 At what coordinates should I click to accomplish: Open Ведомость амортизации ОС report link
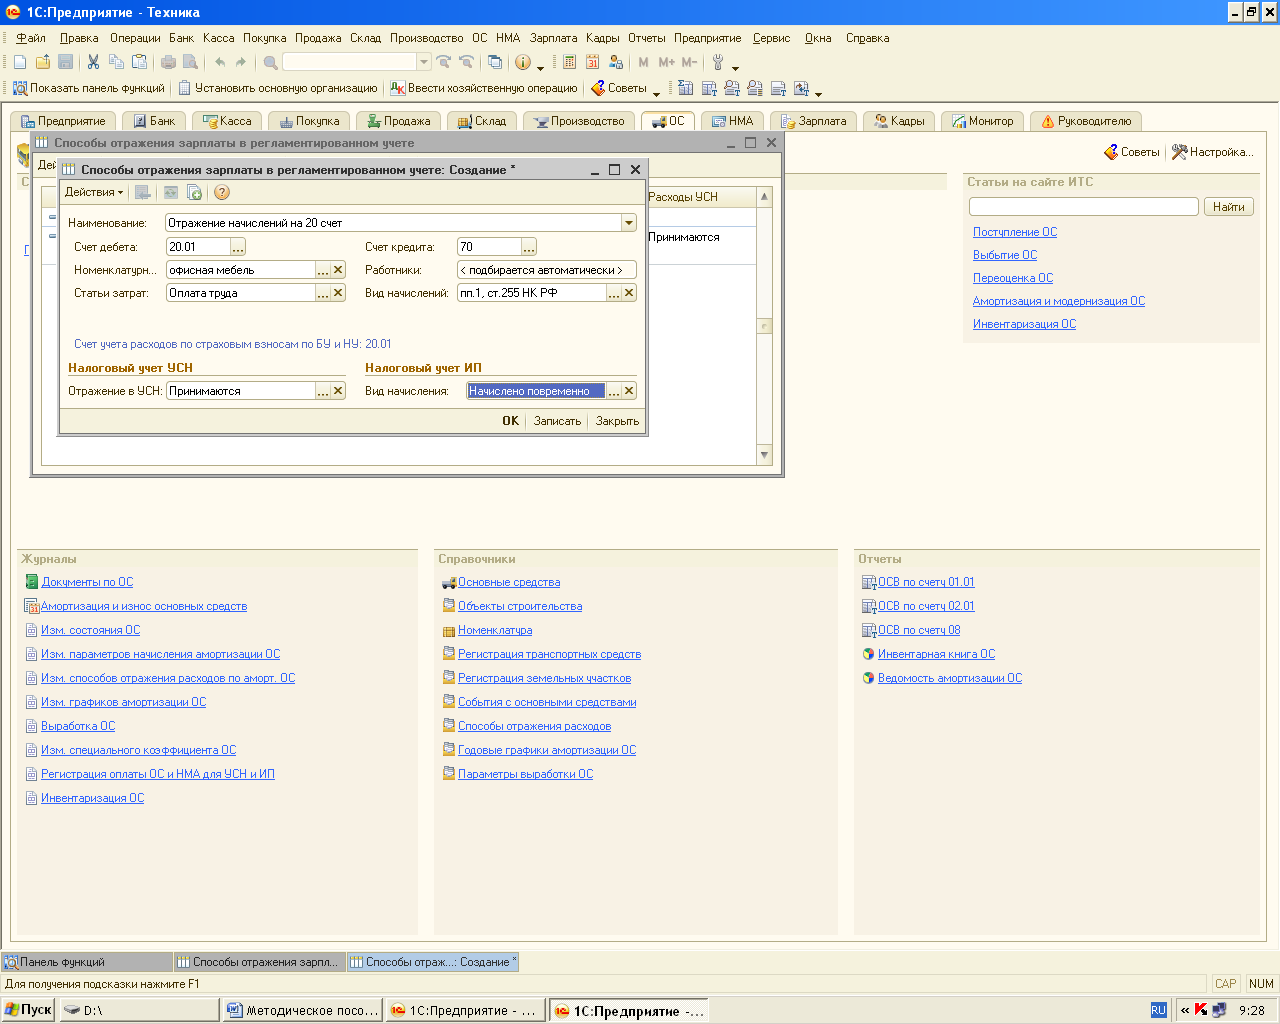coord(950,678)
